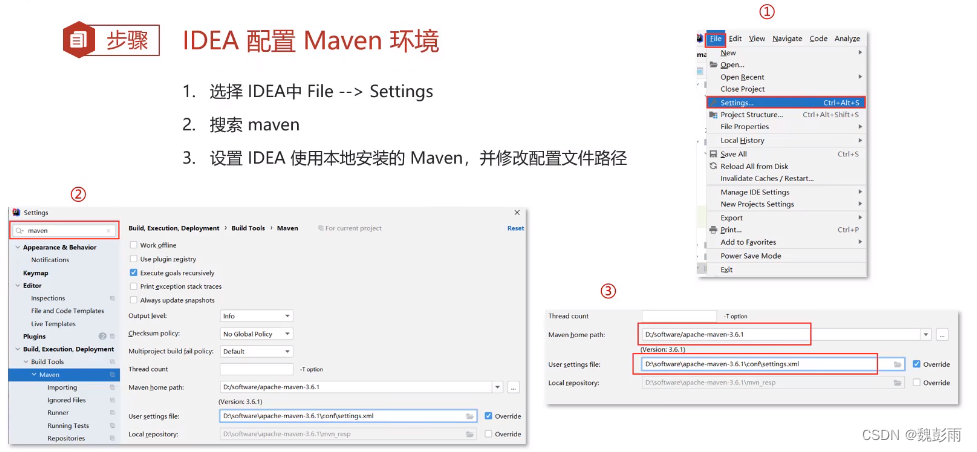The height and width of the screenshot is (452, 977).
Task: Select File and Code Templates in the tree
Action: pos(67,311)
